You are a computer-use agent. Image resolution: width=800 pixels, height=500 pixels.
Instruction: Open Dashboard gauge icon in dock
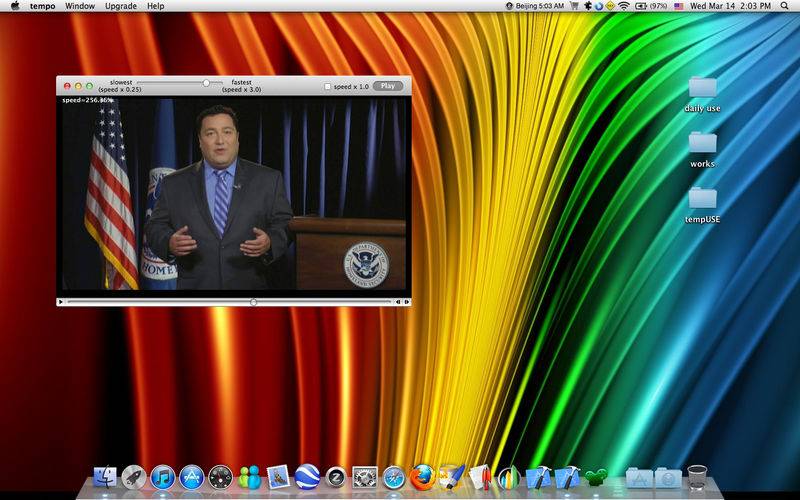pos(220,478)
